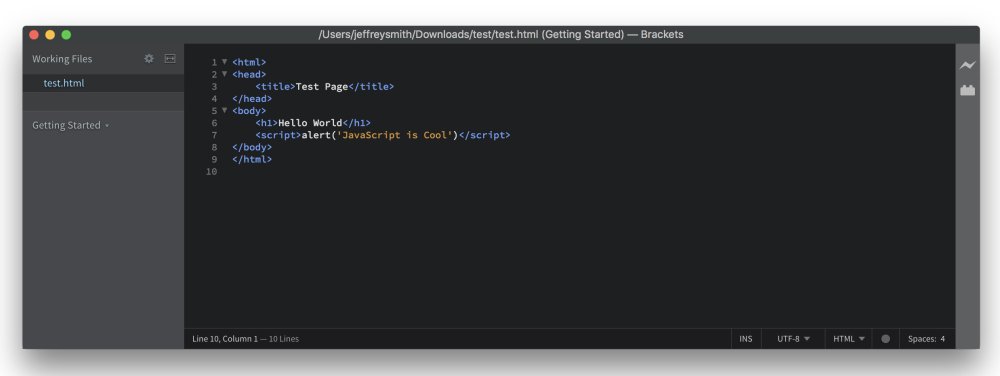Click the green zoom window button
Screen dimensions: 1000x376
click(x=66, y=35)
